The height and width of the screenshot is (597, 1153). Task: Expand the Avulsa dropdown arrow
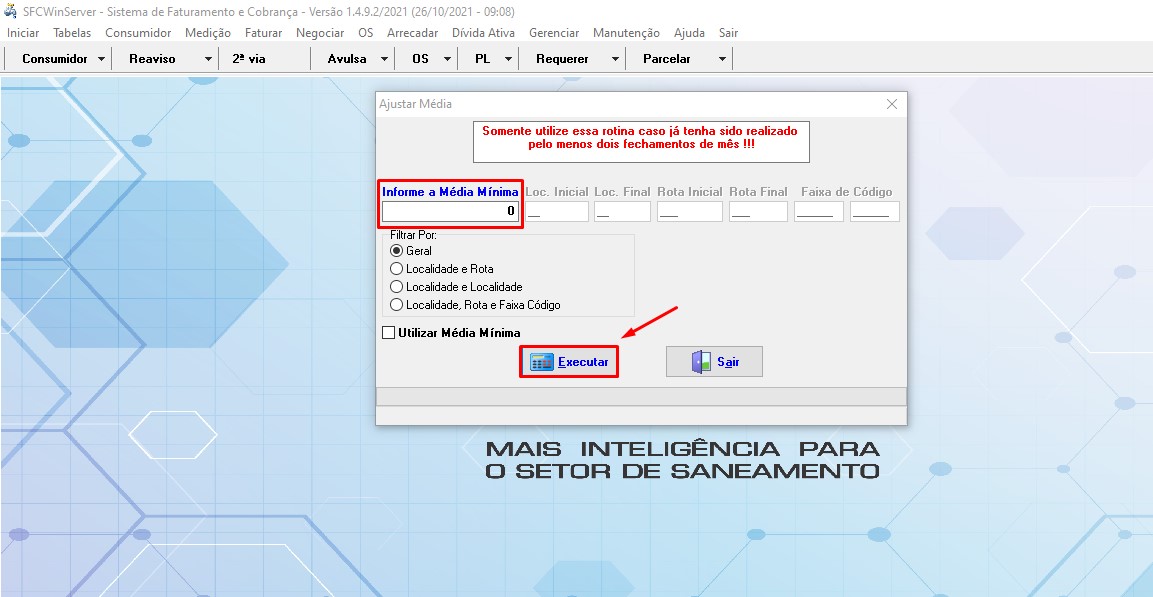click(x=384, y=59)
